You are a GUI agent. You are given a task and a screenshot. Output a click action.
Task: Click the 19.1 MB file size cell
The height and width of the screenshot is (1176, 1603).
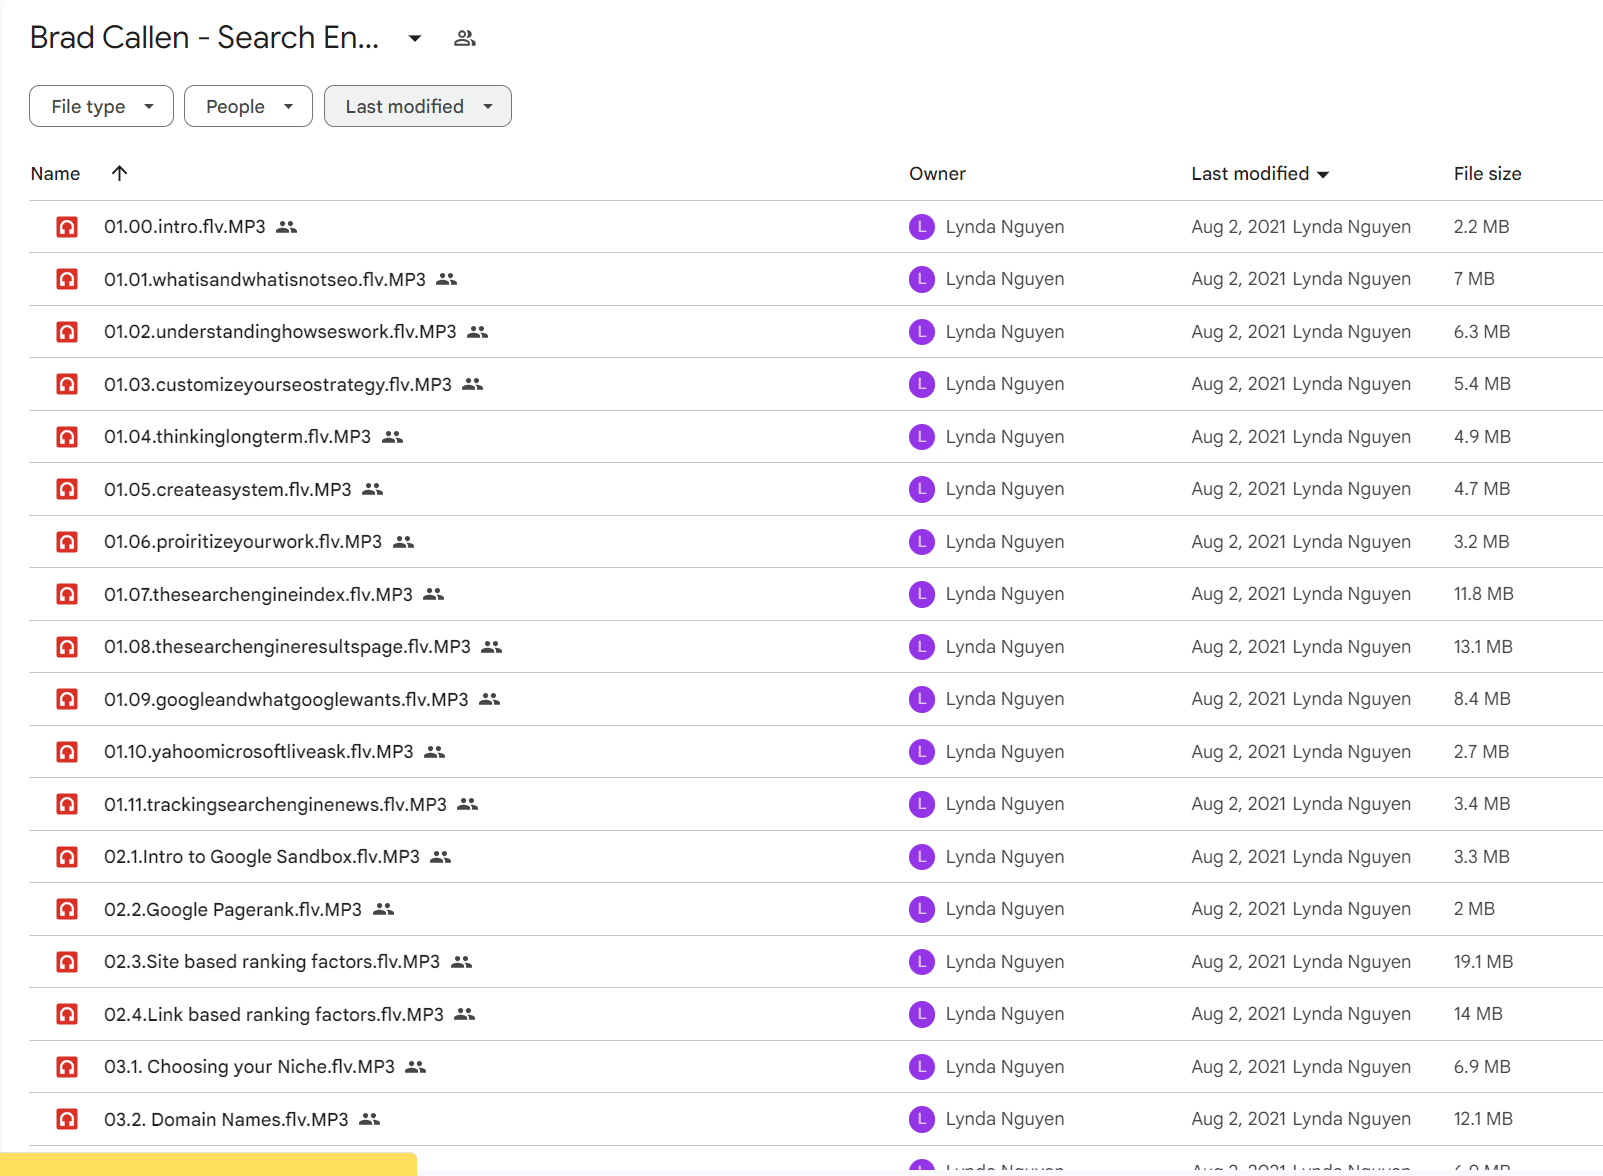click(x=1483, y=962)
